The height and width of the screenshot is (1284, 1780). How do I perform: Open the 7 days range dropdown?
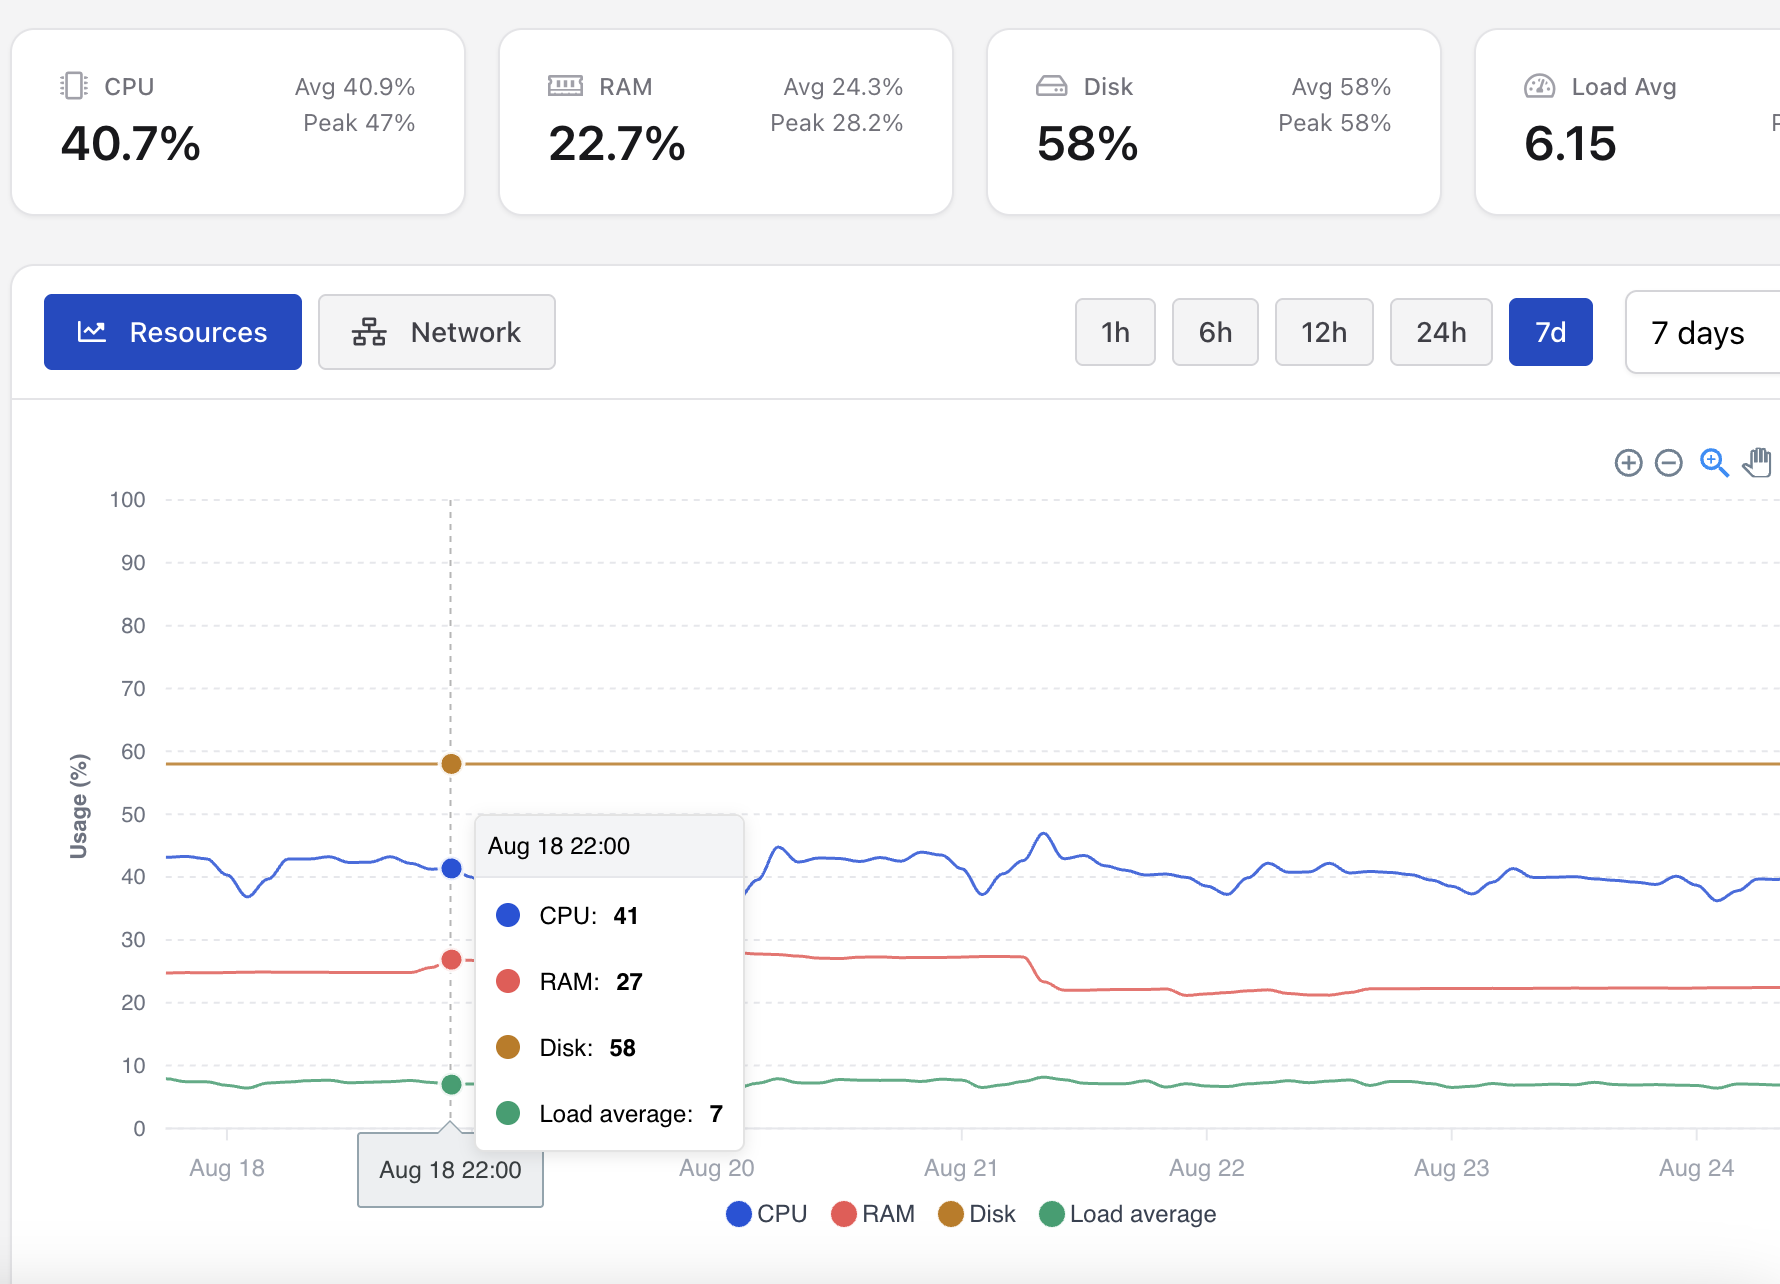point(1703,332)
